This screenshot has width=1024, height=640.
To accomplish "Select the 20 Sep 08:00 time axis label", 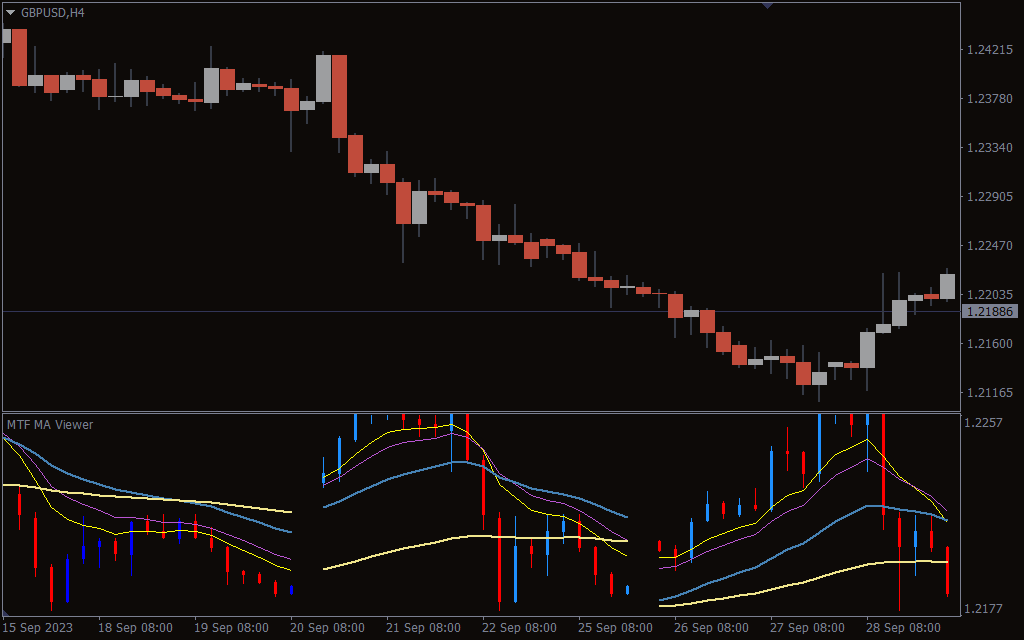I will [x=327, y=628].
